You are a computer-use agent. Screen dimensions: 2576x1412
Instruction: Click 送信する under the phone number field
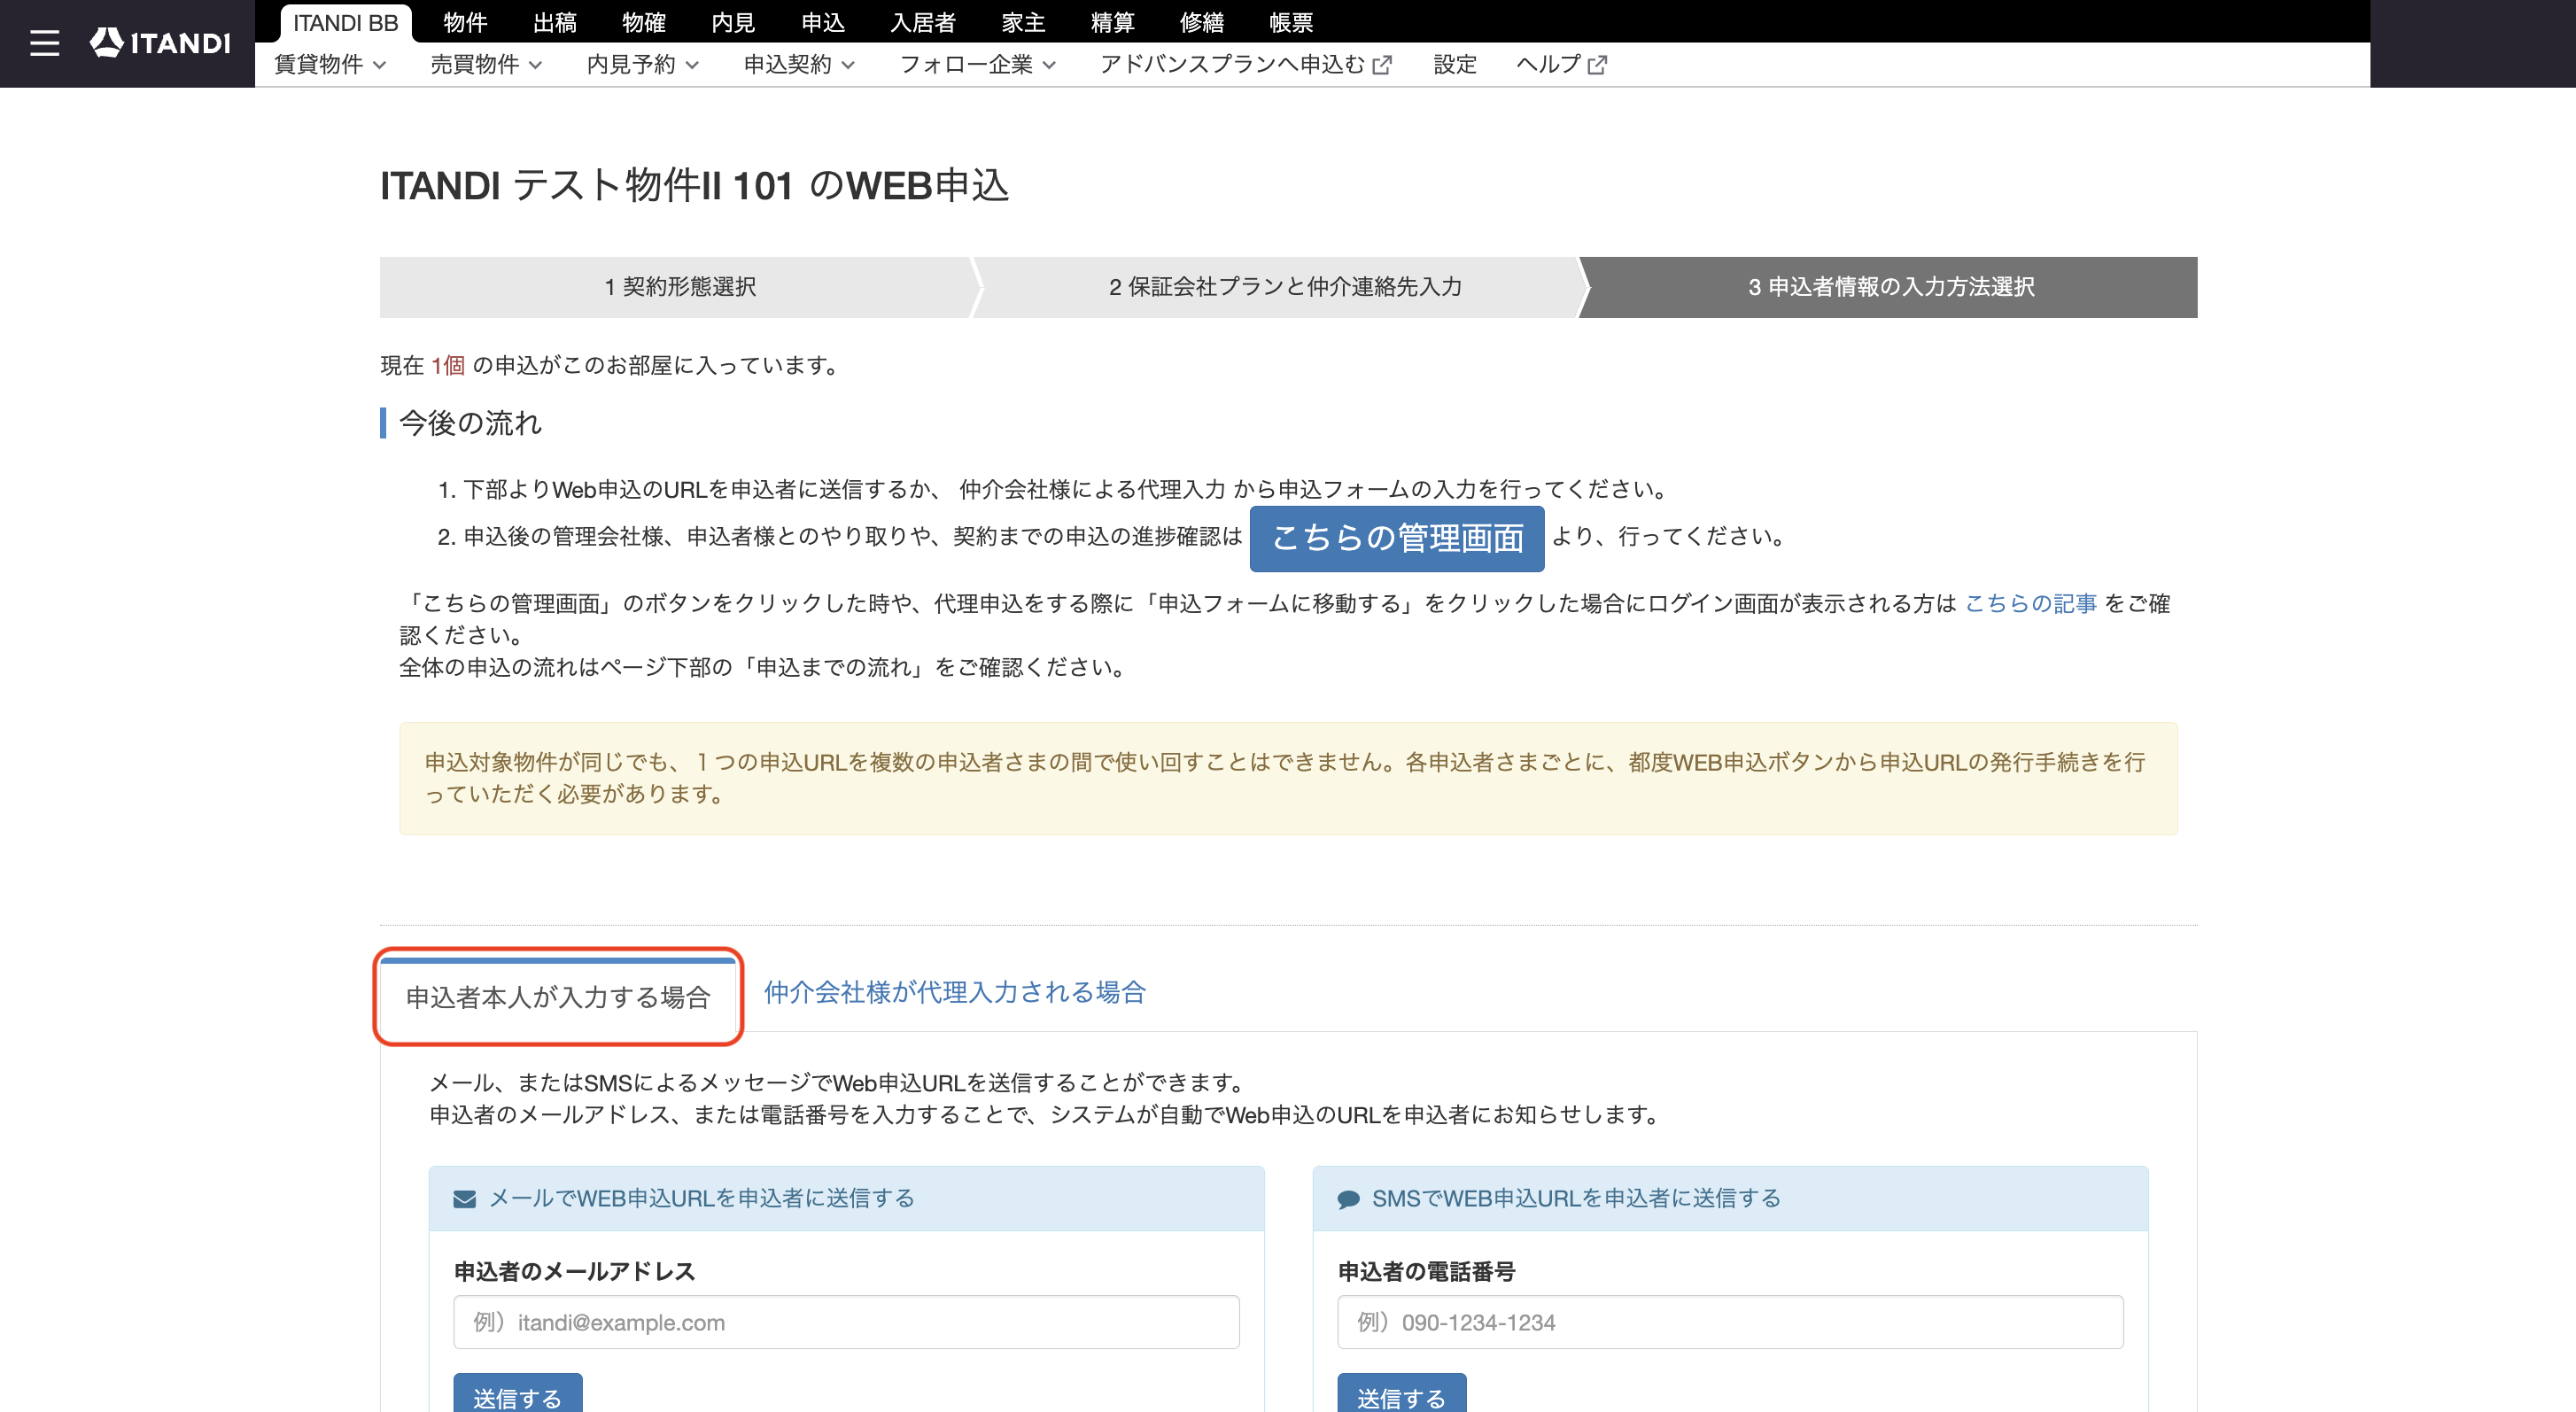click(x=1401, y=1395)
